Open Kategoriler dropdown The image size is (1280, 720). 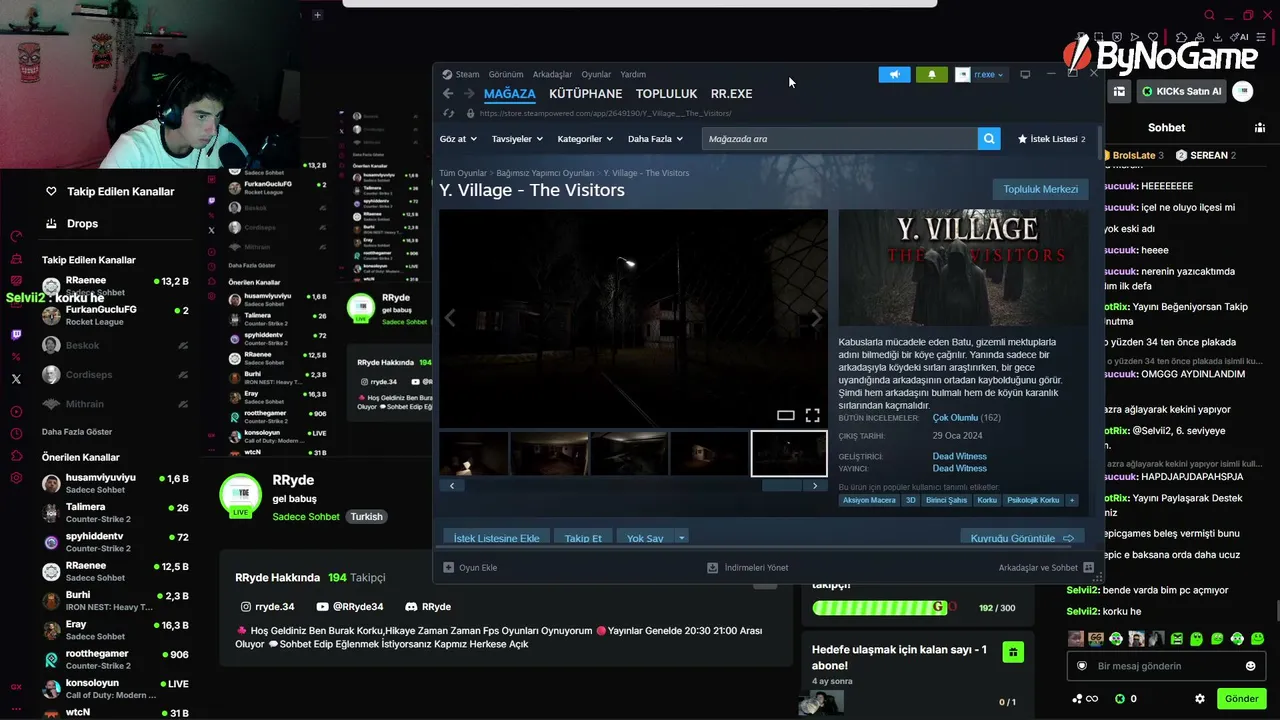point(586,139)
